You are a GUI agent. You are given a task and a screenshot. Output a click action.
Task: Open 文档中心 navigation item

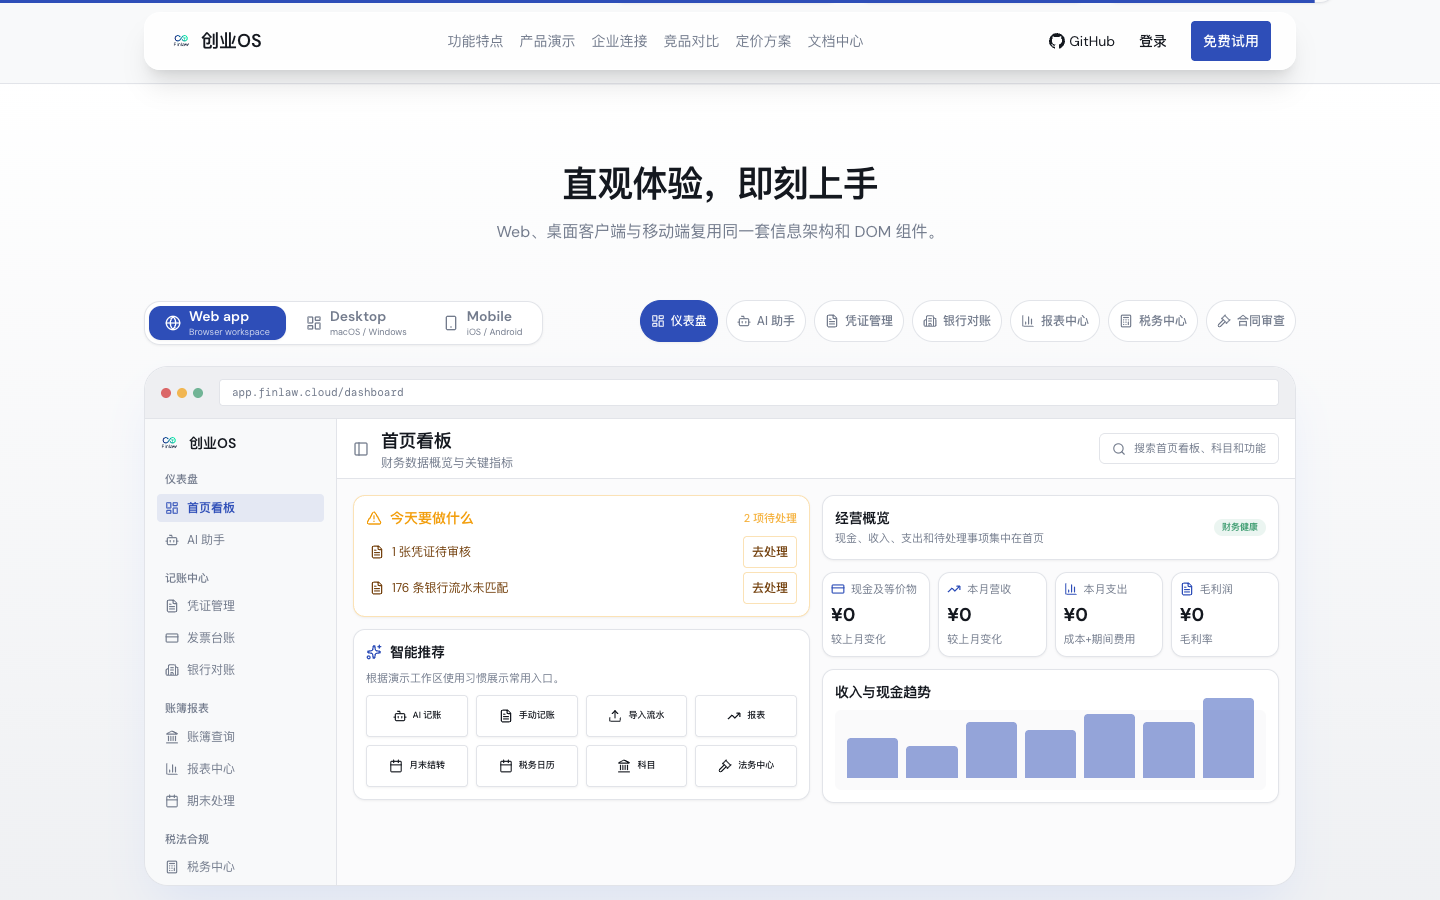click(835, 41)
